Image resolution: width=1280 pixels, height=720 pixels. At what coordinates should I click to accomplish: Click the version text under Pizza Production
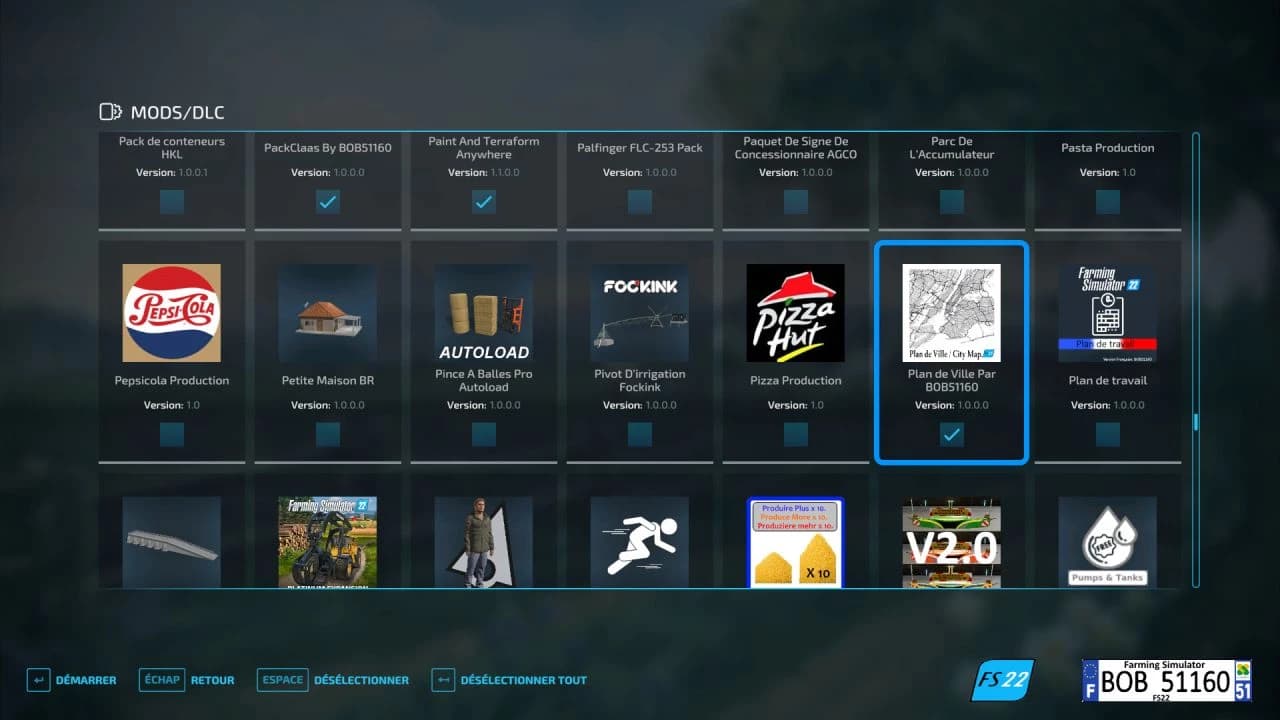[x=796, y=406]
